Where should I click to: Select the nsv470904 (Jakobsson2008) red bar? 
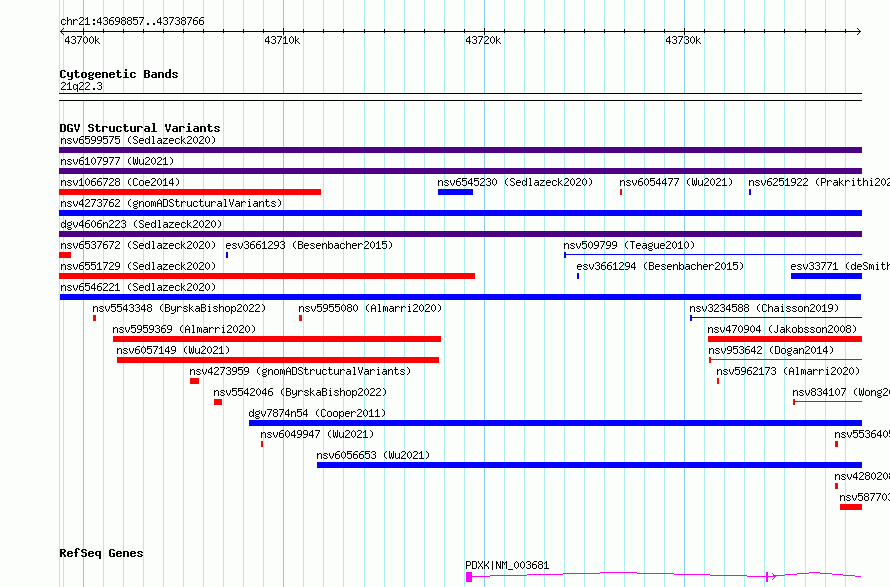point(785,339)
